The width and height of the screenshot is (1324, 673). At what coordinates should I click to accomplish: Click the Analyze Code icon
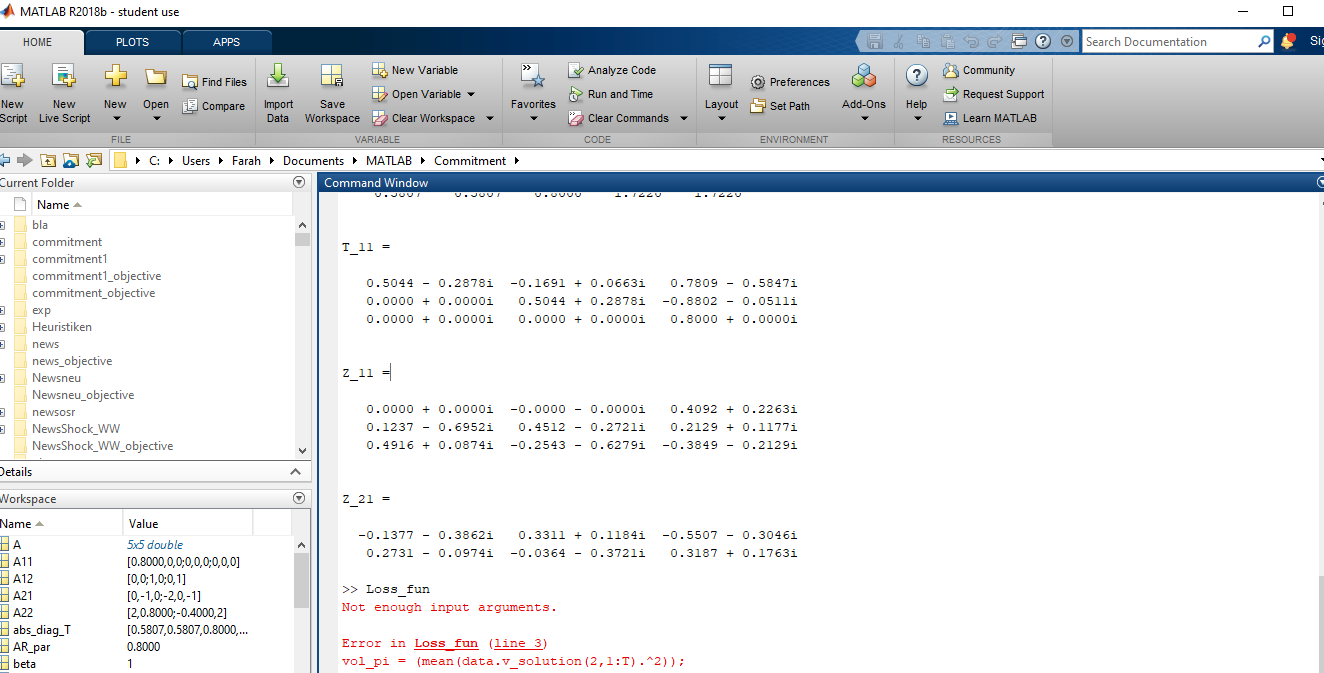576,71
